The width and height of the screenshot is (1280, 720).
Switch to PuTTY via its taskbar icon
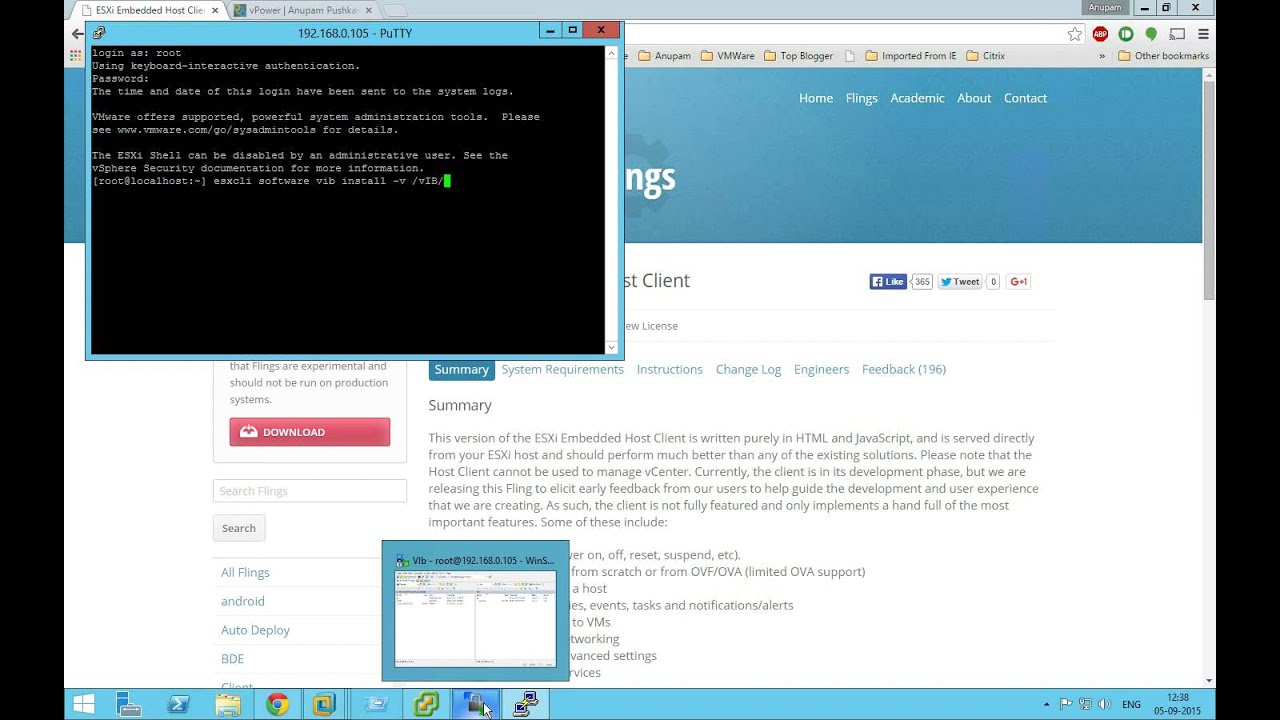point(525,705)
